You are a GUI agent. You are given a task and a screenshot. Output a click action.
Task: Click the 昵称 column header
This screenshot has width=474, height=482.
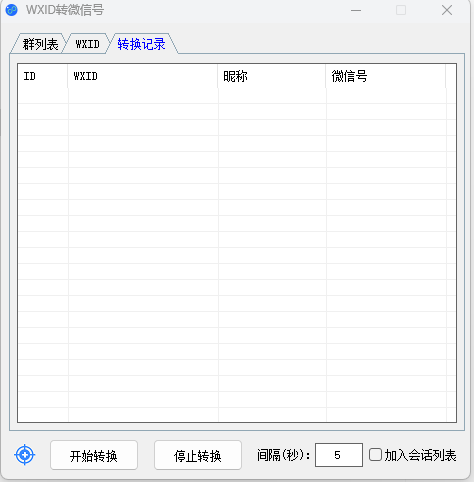pos(272,76)
